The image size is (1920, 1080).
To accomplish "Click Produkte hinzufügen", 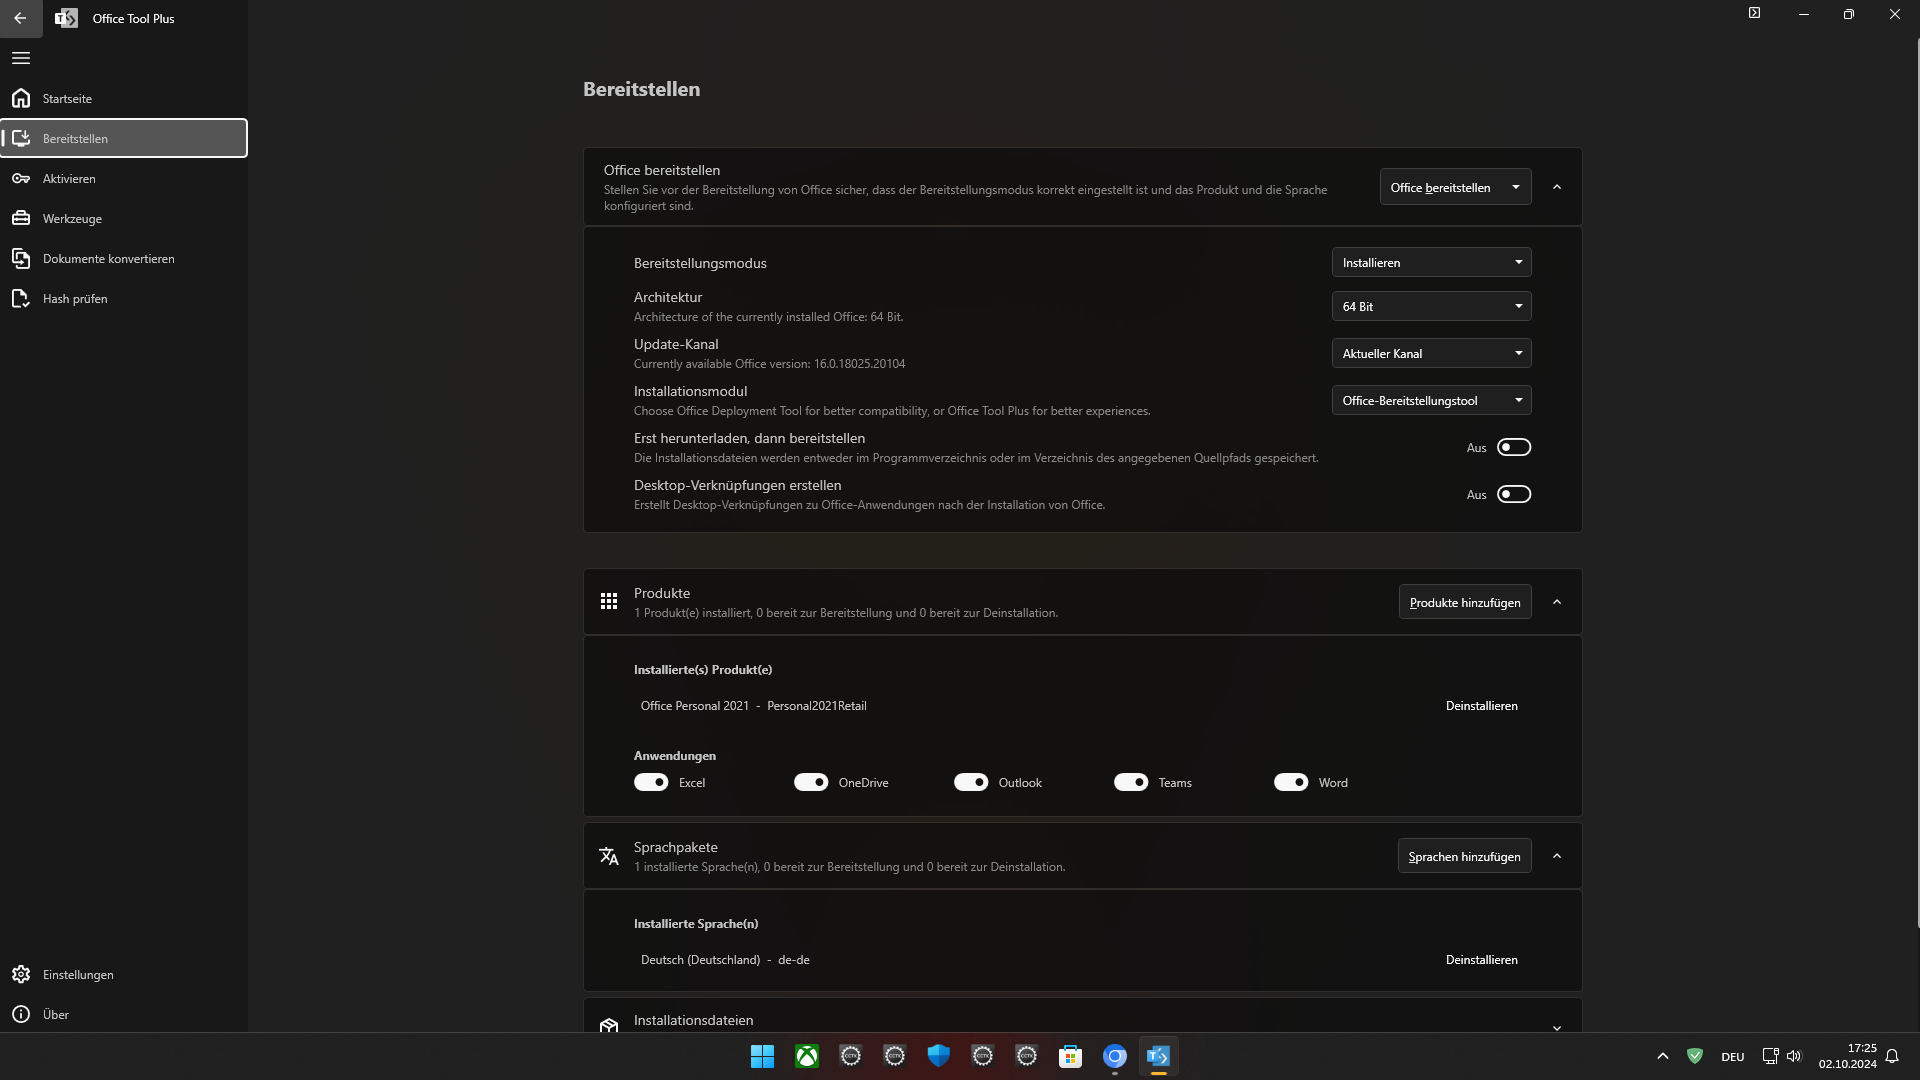I will pyautogui.click(x=1465, y=602).
